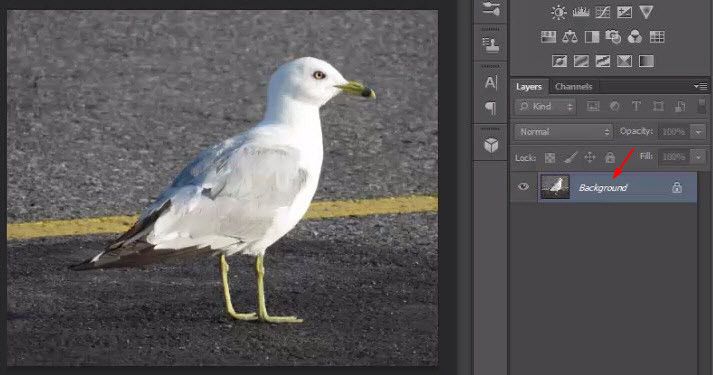This screenshot has width=713, height=375.
Task: Toggle lock position (move arrows icon)
Action: [x=590, y=158]
